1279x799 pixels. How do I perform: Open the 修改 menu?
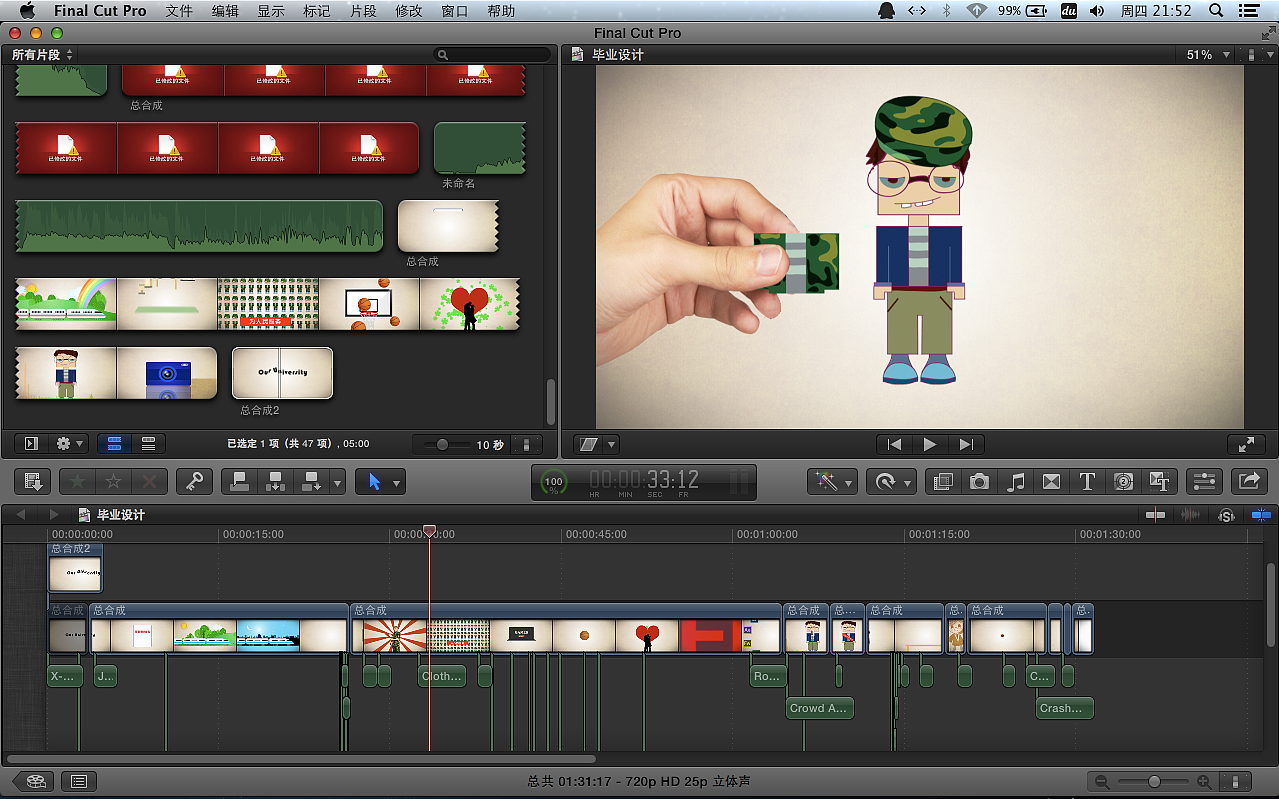coord(409,11)
